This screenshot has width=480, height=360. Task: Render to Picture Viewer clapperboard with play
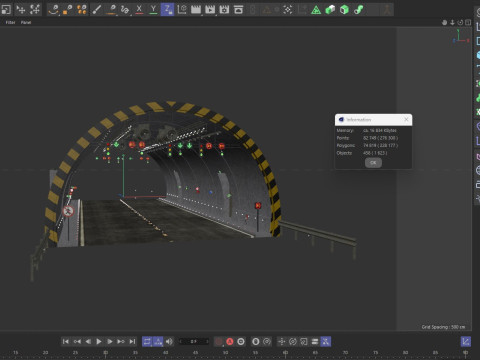coord(210,9)
